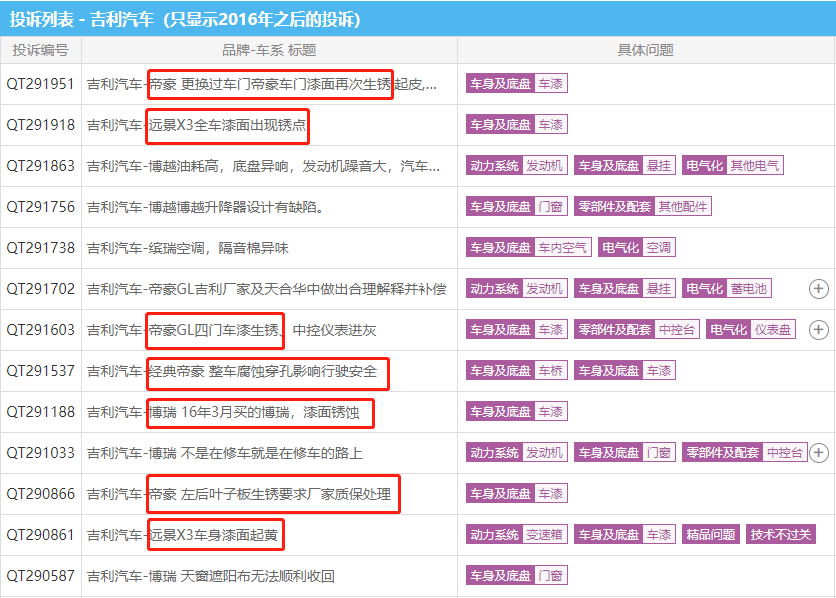Viewport: 836px width, 598px height.
Task: Click 车漆 tag in row QT291603
Action: pyautogui.click(x=551, y=330)
